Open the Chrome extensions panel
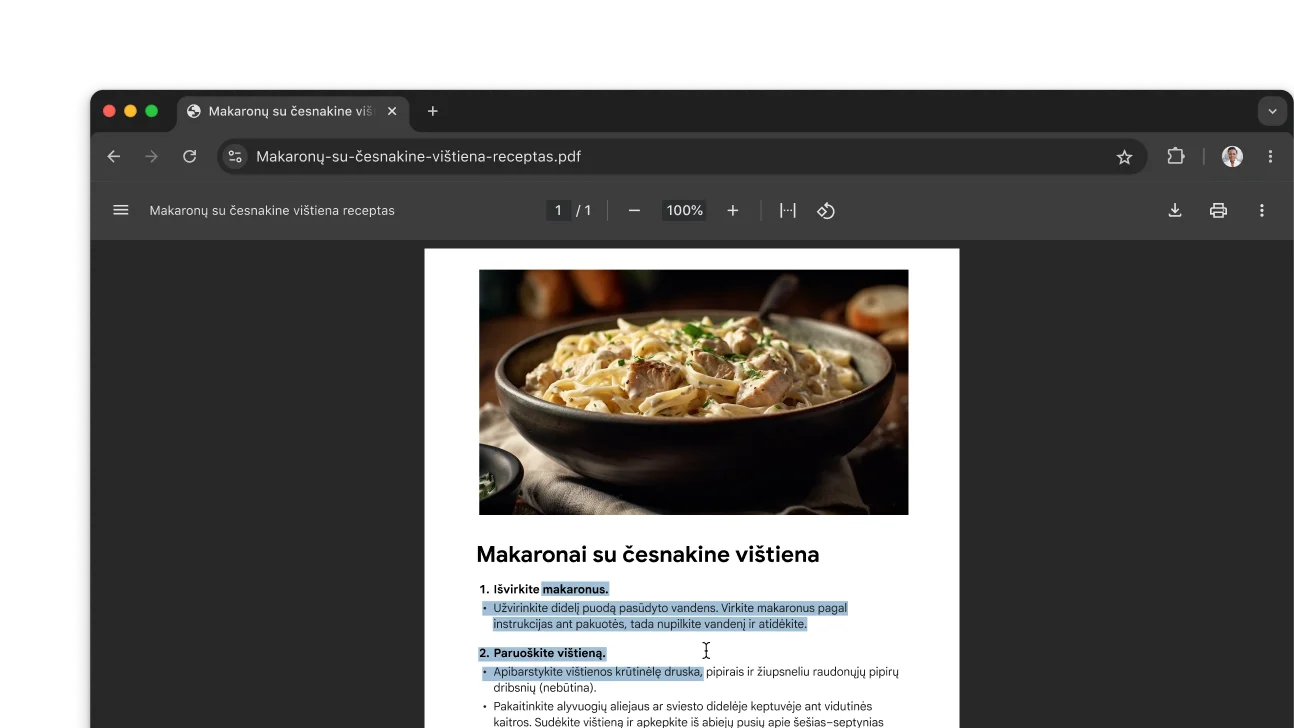Viewport: 1294px width, 728px height. coord(1175,156)
